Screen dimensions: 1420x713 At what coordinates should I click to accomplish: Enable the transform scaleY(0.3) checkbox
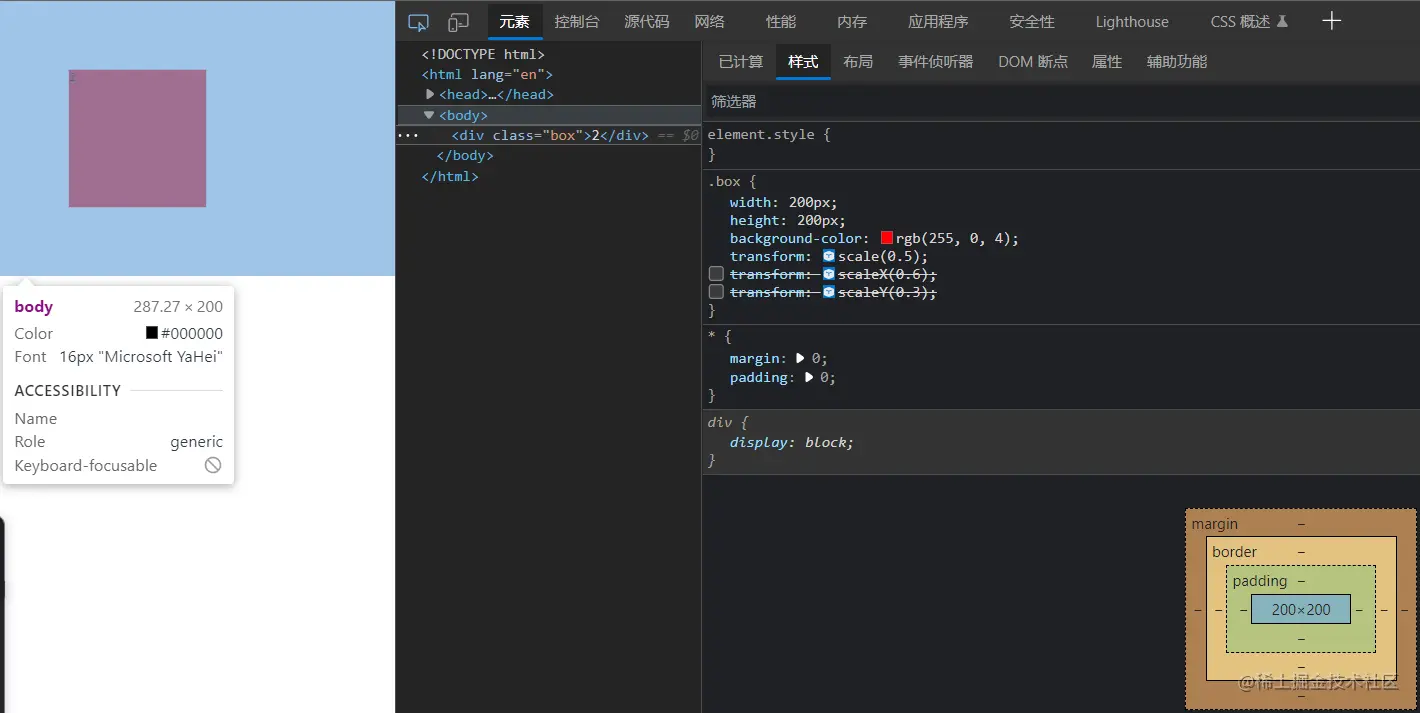coord(716,292)
